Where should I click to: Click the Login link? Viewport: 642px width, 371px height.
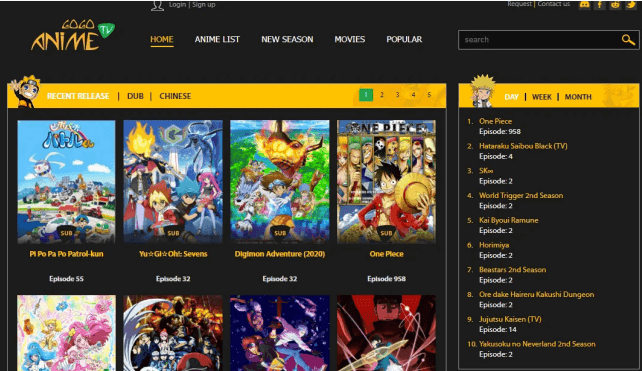click(x=177, y=5)
